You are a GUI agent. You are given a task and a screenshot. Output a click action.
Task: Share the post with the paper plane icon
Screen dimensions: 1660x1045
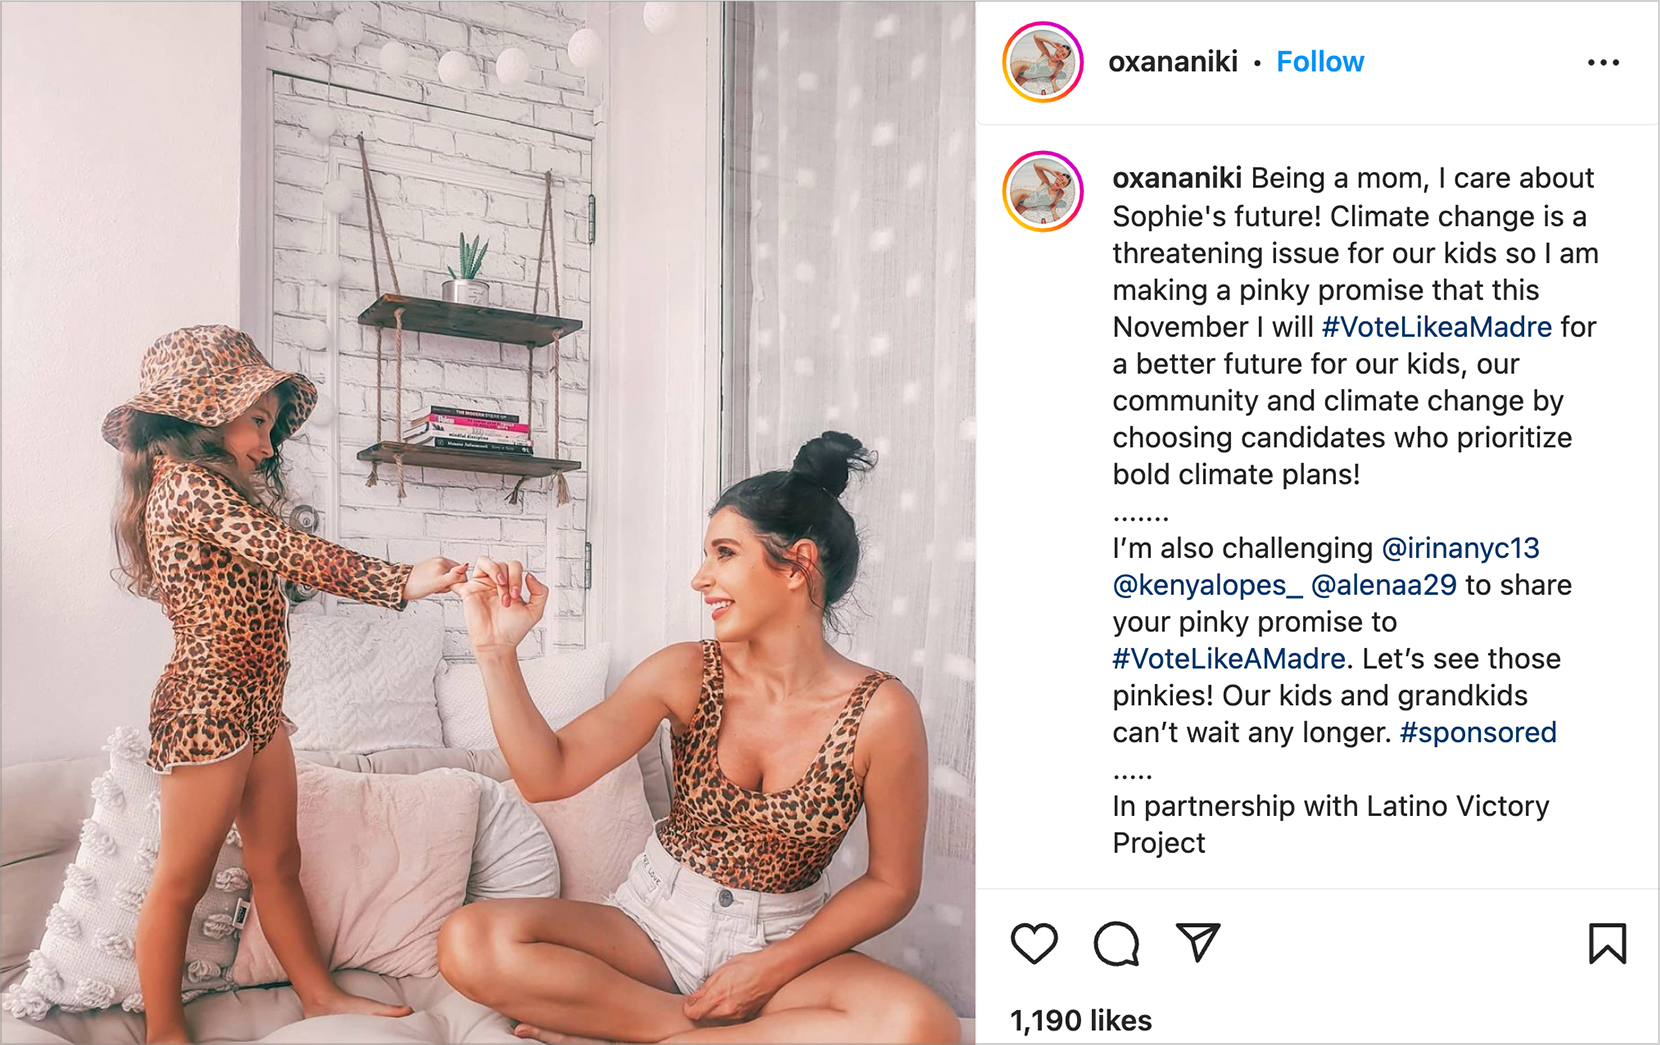click(1198, 942)
